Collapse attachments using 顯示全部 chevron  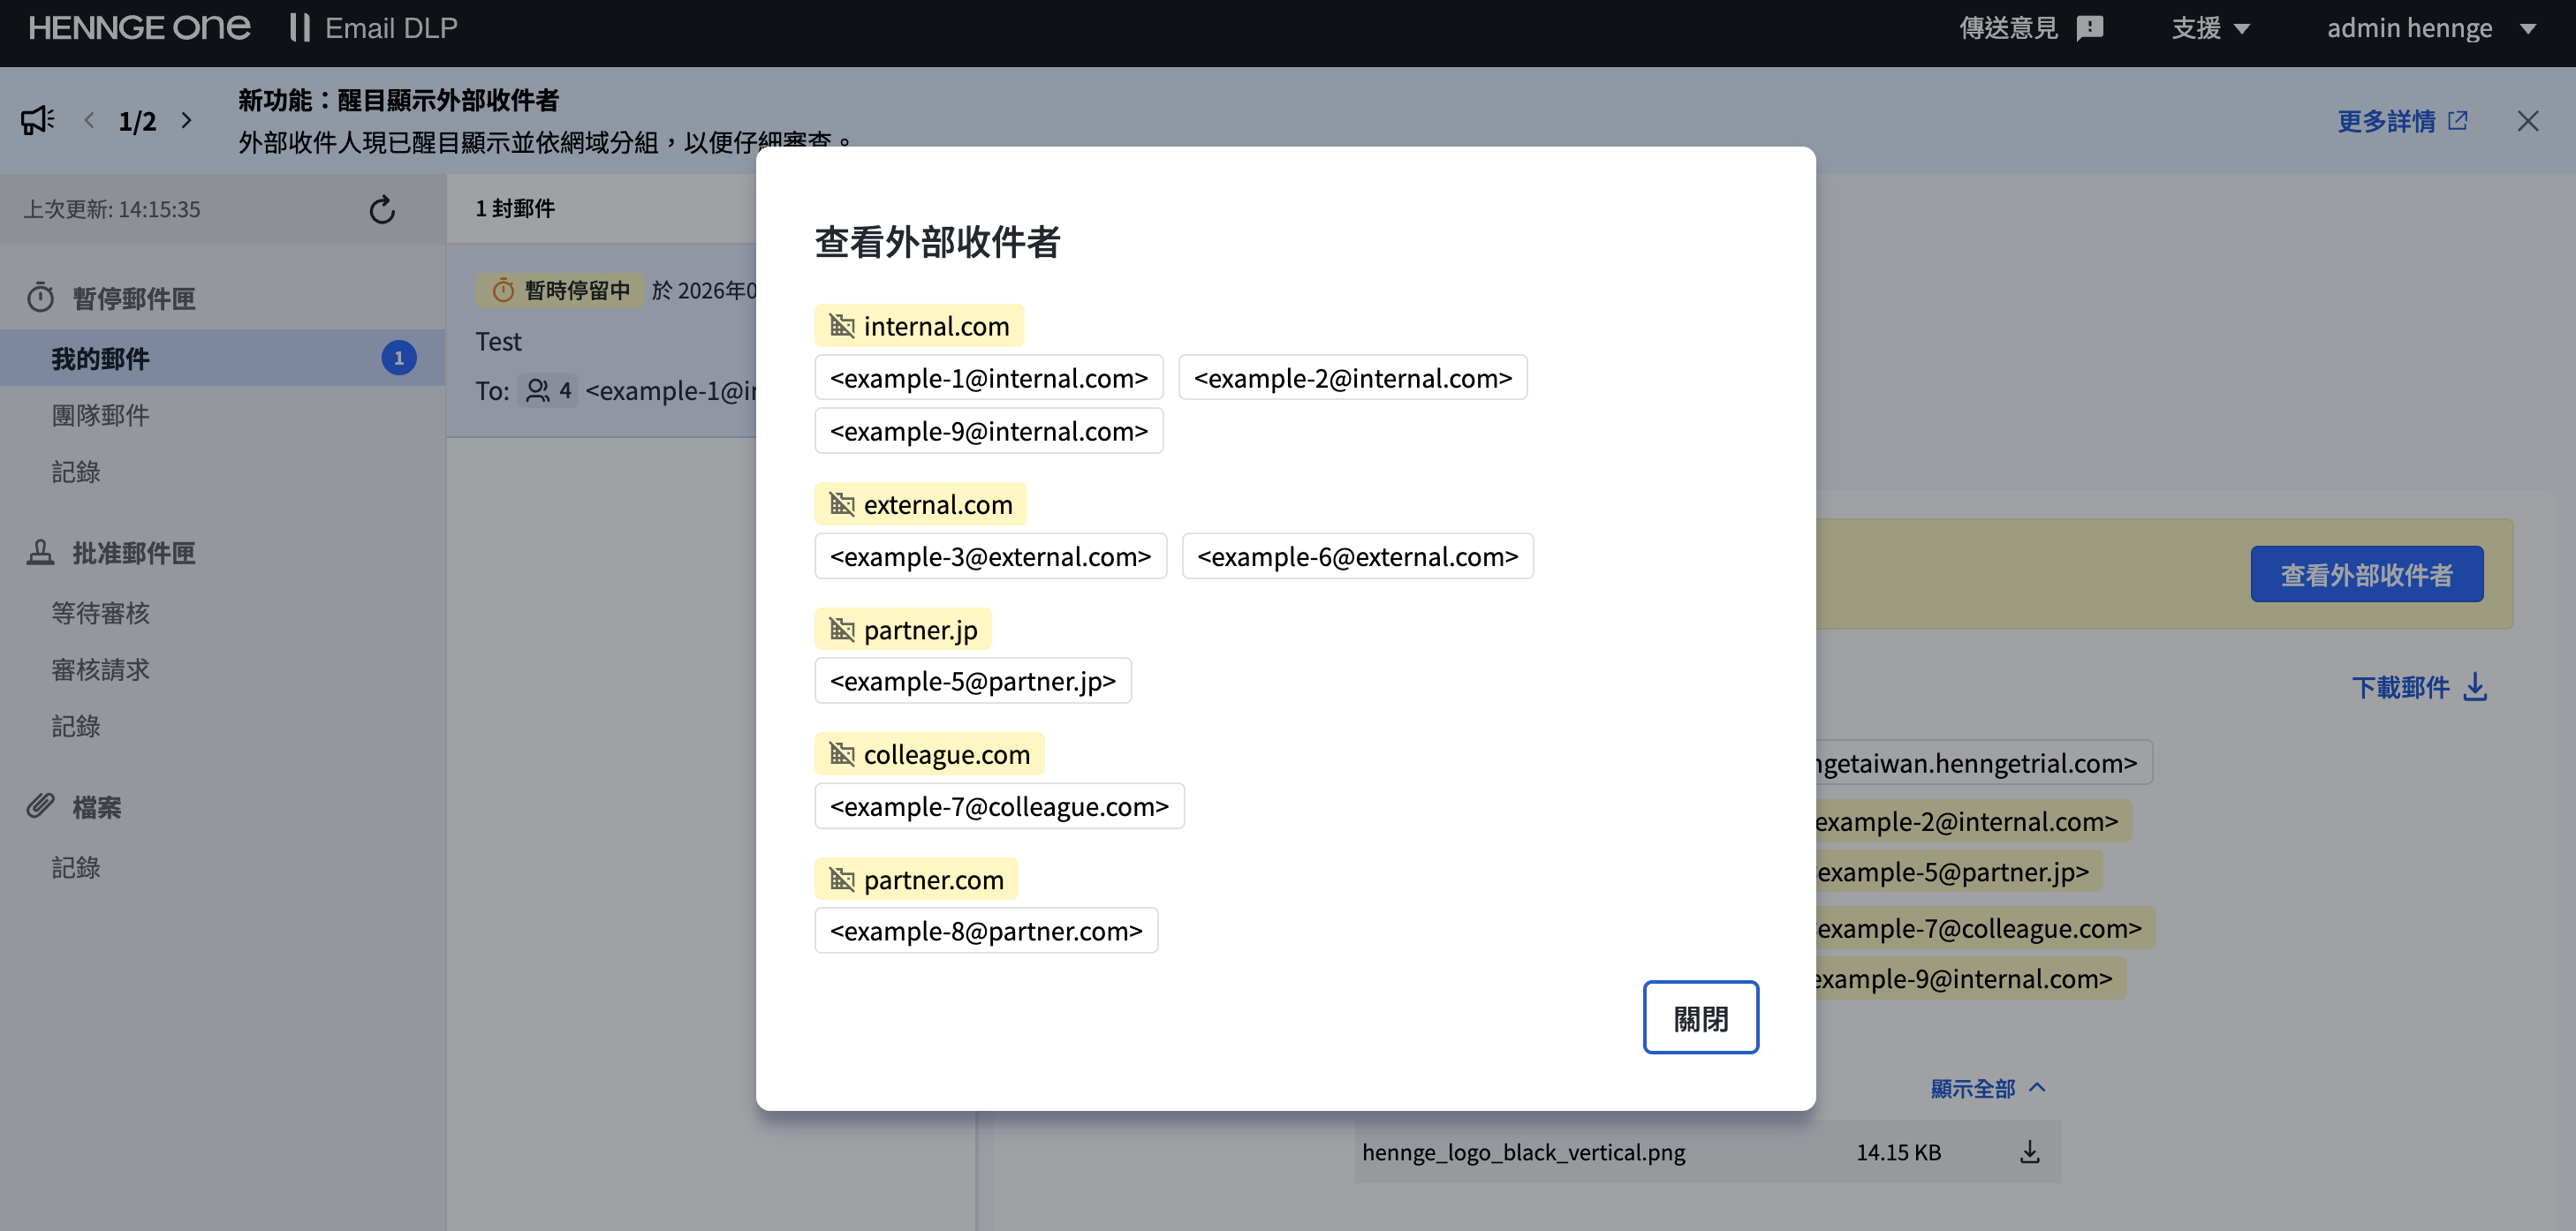[2038, 1087]
